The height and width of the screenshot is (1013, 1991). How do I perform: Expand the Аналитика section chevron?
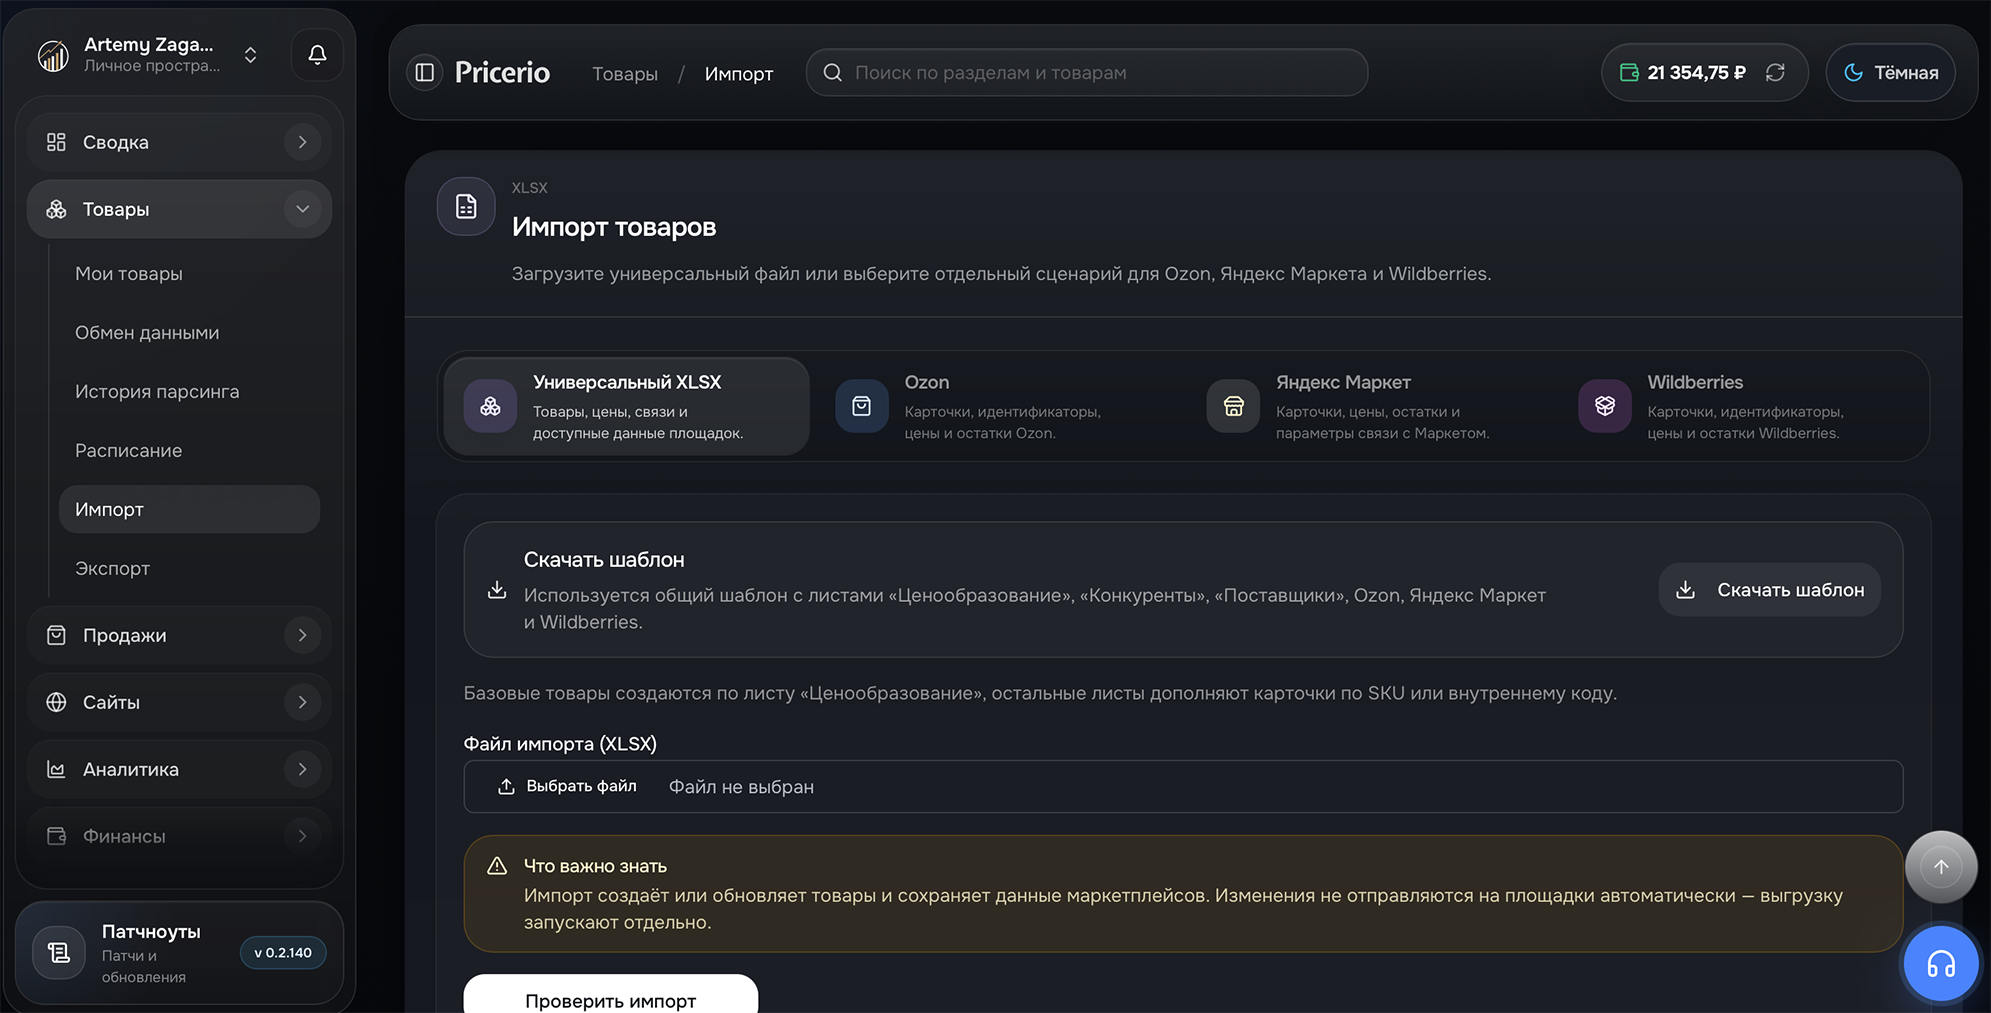pos(302,769)
